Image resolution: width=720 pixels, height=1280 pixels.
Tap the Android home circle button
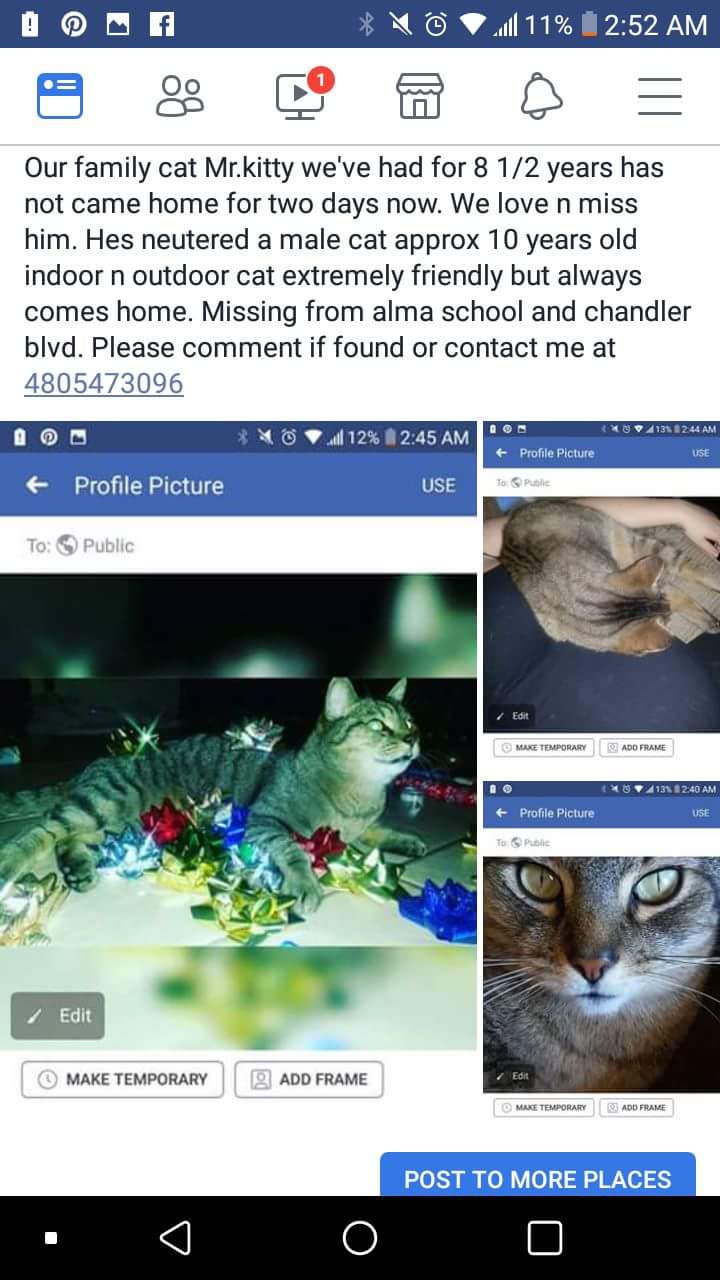[360, 1238]
